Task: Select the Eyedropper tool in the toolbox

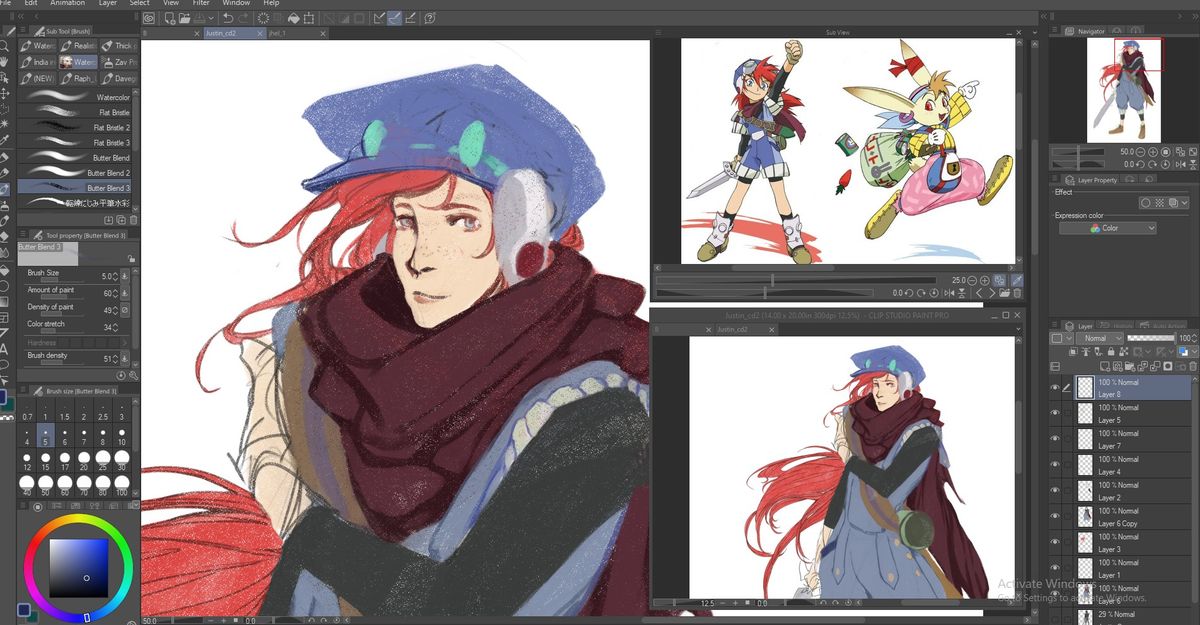Action: tap(5, 139)
